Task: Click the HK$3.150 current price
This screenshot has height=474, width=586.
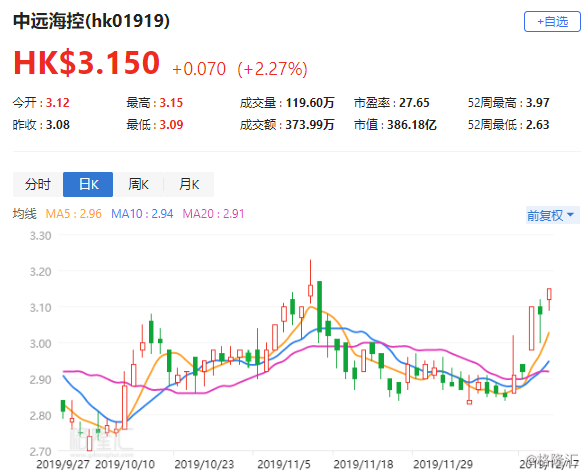Action: coord(87,62)
